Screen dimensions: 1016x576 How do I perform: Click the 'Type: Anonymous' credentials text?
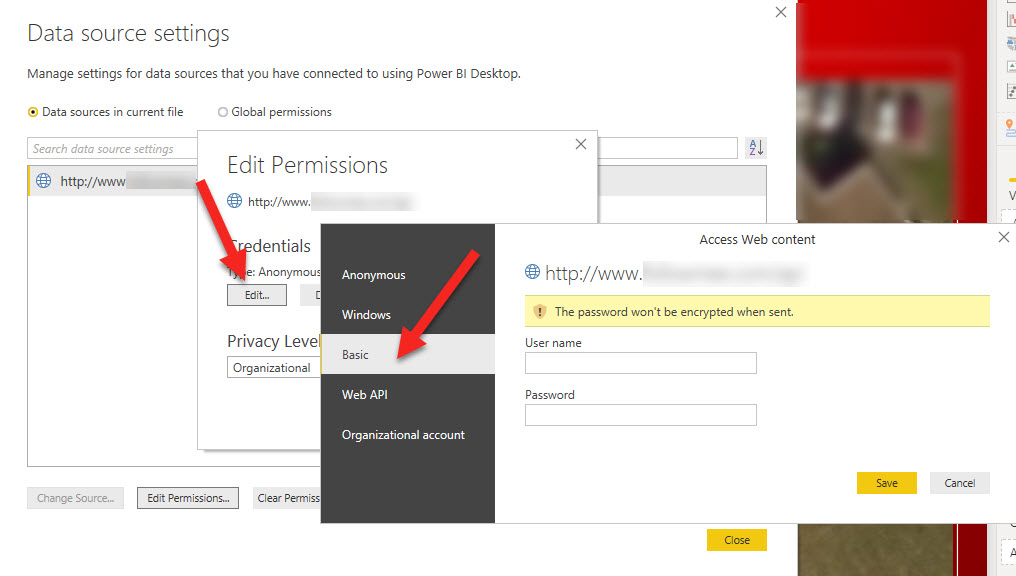[x=274, y=272]
